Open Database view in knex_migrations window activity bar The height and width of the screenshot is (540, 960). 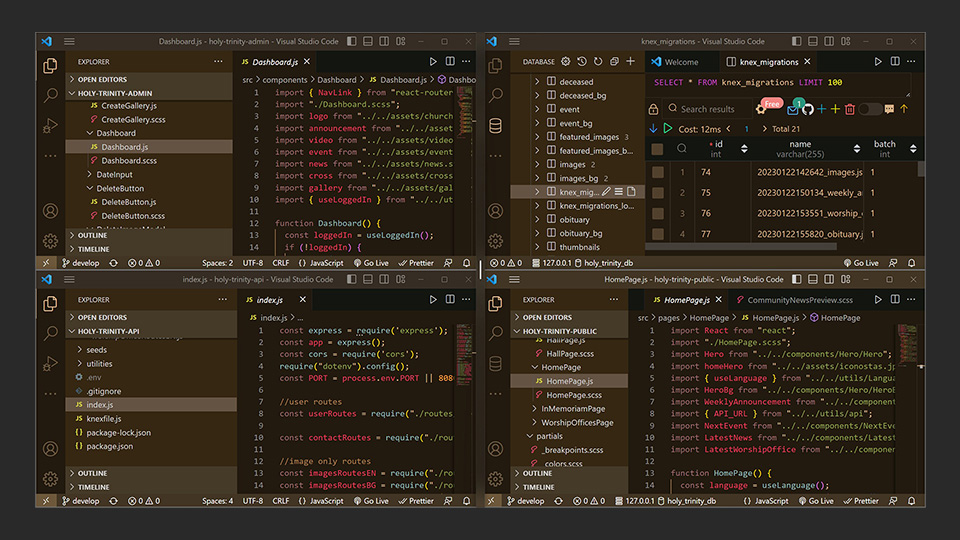pyautogui.click(x=495, y=126)
